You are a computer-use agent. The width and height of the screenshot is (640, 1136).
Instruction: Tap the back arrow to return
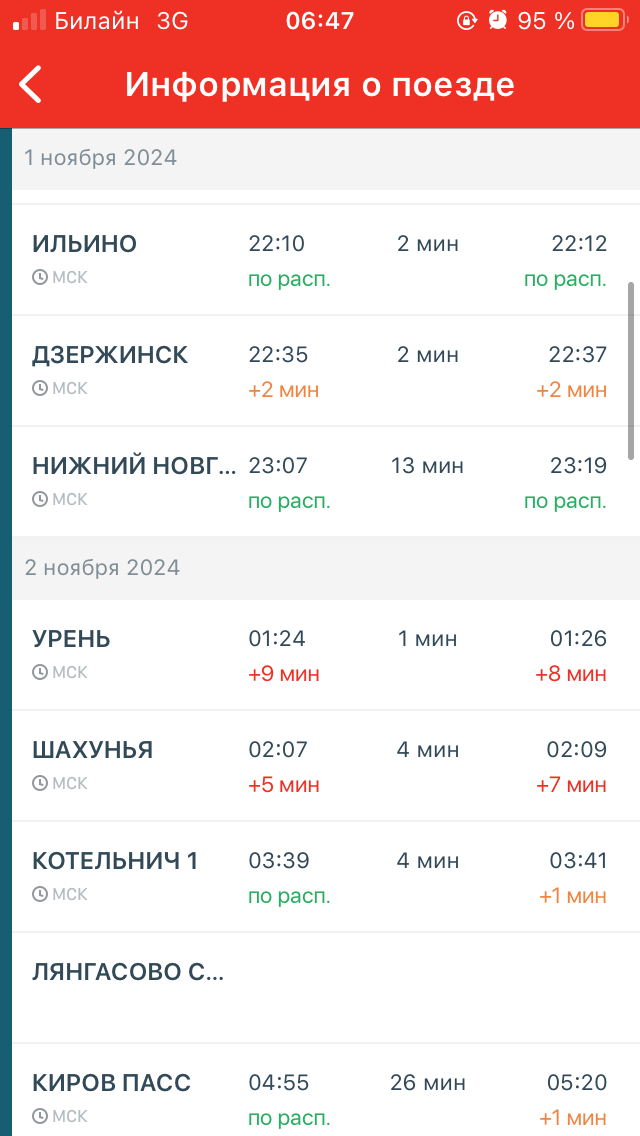pyautogui.click(x=30, y=85)
